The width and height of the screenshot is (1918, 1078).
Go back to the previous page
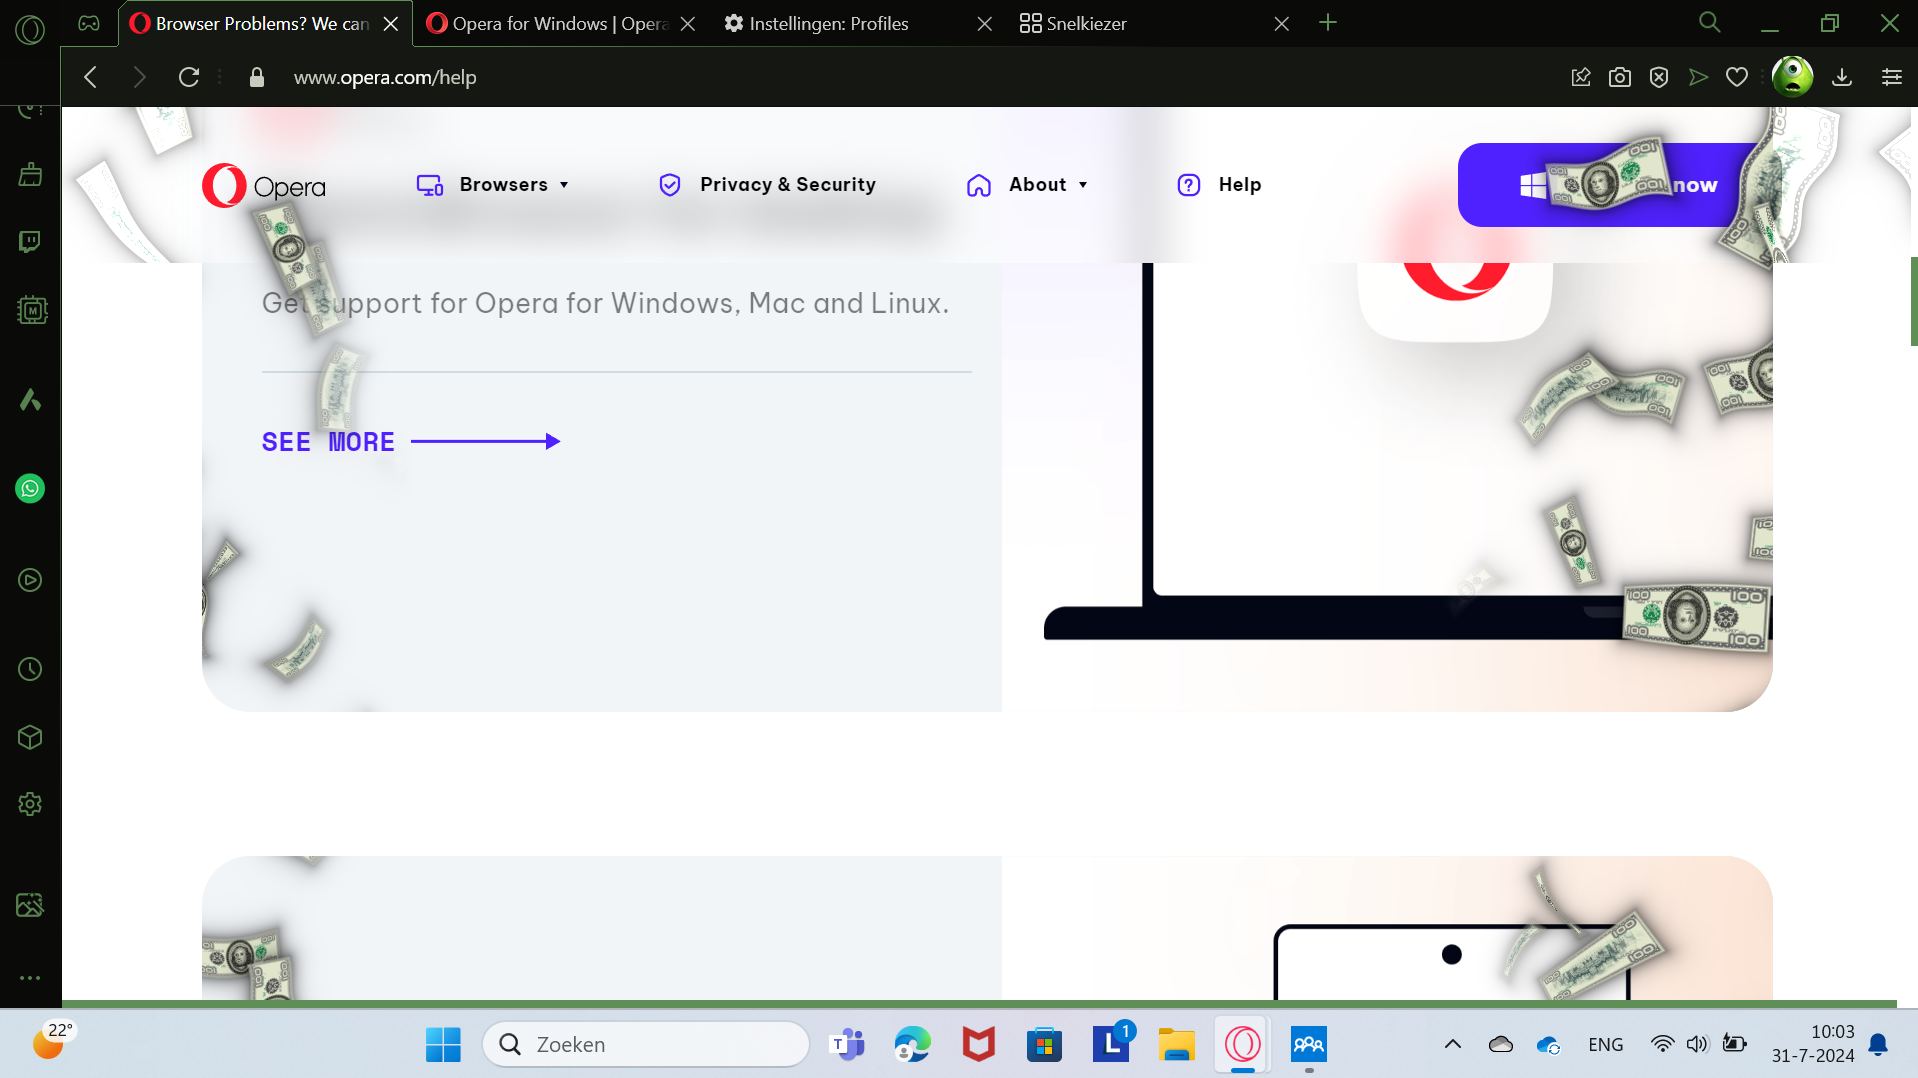tap(91, 77)
